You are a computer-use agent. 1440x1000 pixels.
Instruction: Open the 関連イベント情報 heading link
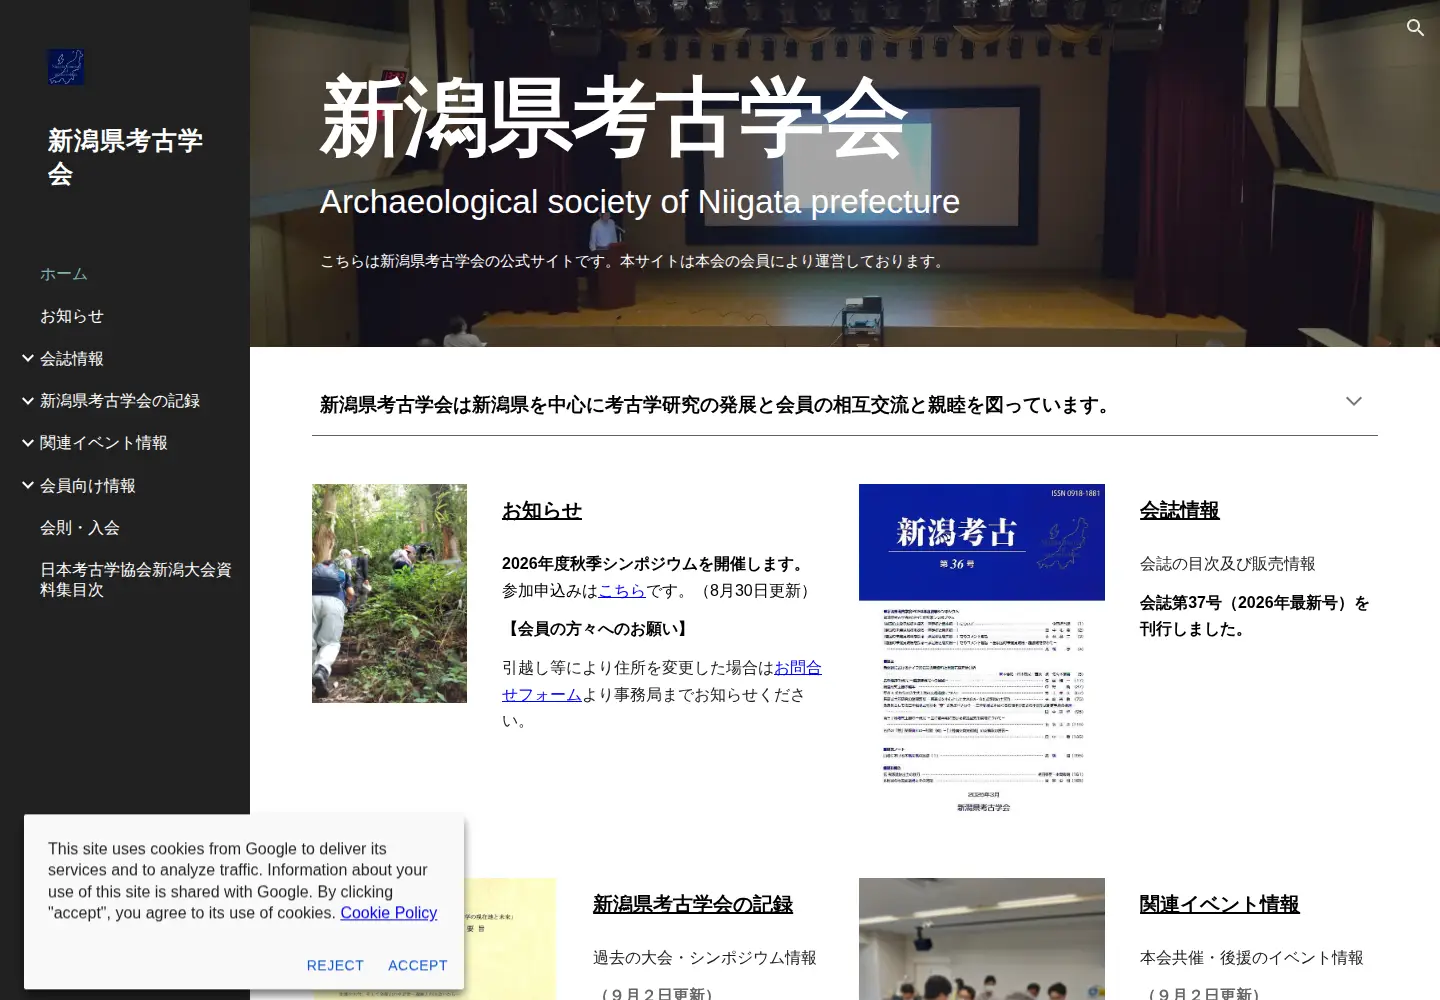[1220, 905]
